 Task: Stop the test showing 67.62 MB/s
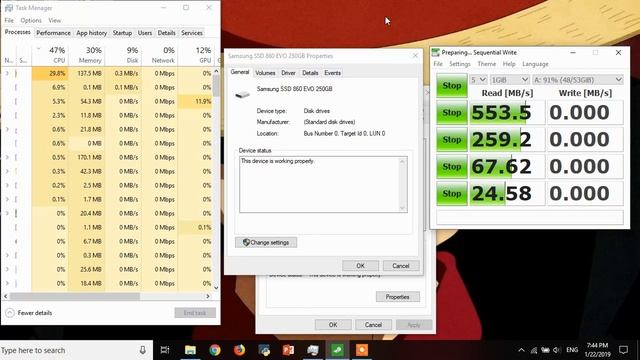452,167
